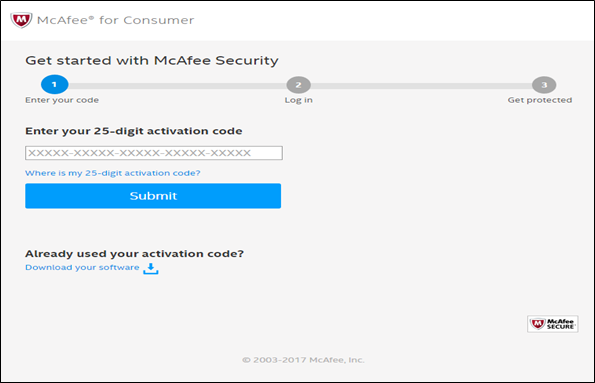
Task: Select step 2 gray circle
Action: pyautogui.click(x=299, y=85)
